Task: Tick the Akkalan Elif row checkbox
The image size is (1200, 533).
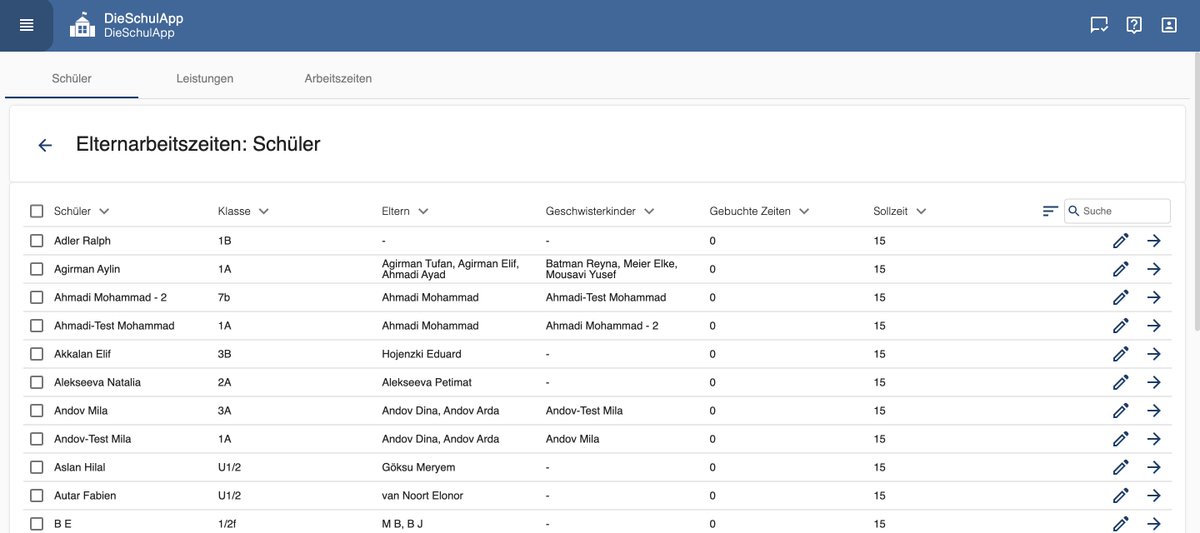Action: 37,354
